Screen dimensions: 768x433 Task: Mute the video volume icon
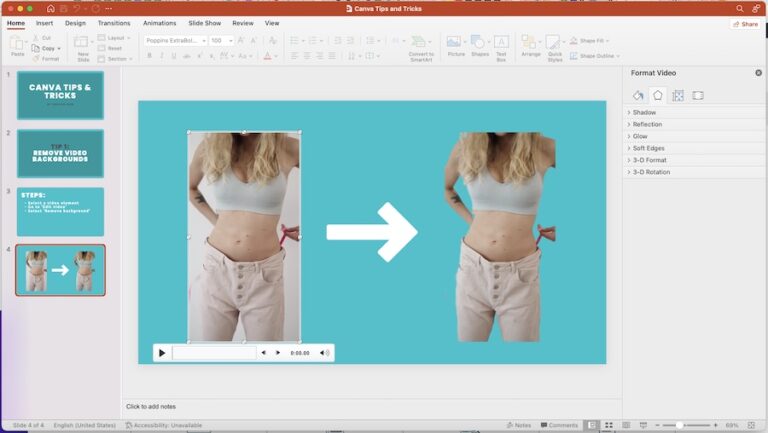(x=324, y=353)
